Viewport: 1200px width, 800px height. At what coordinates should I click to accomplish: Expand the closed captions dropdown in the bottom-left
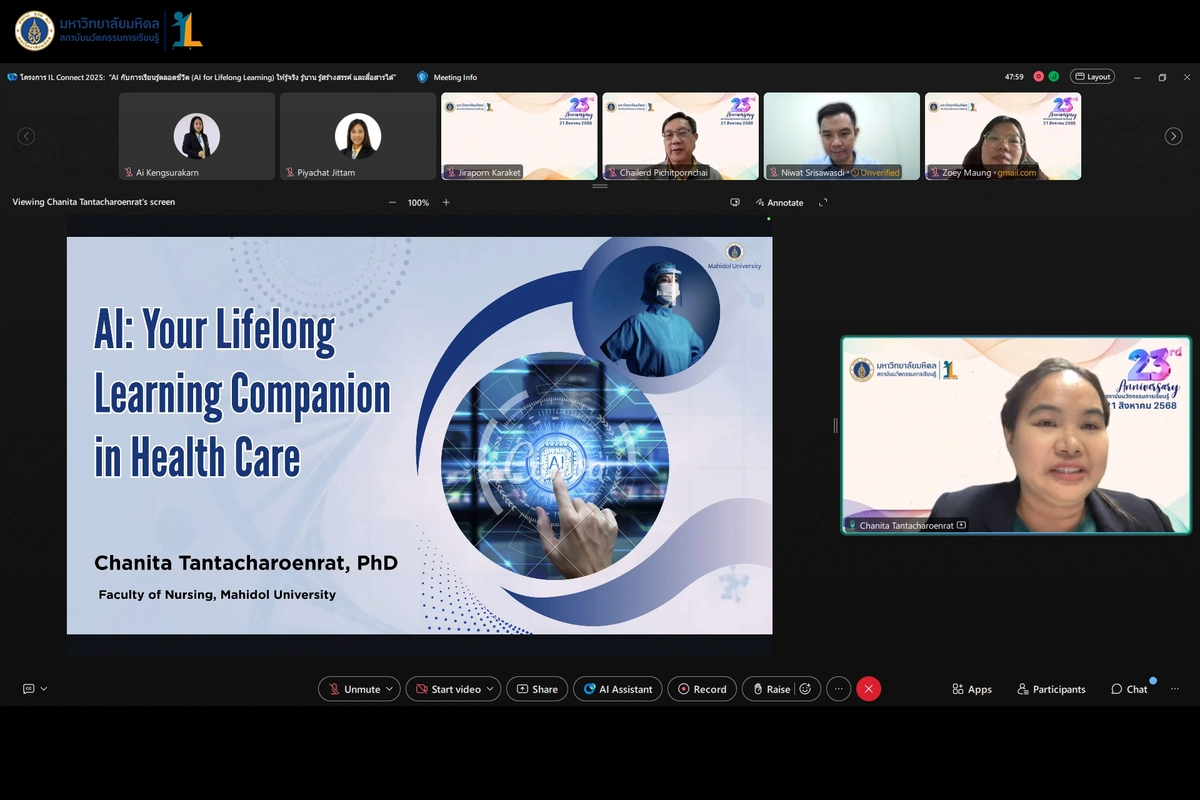click(44, 689)
